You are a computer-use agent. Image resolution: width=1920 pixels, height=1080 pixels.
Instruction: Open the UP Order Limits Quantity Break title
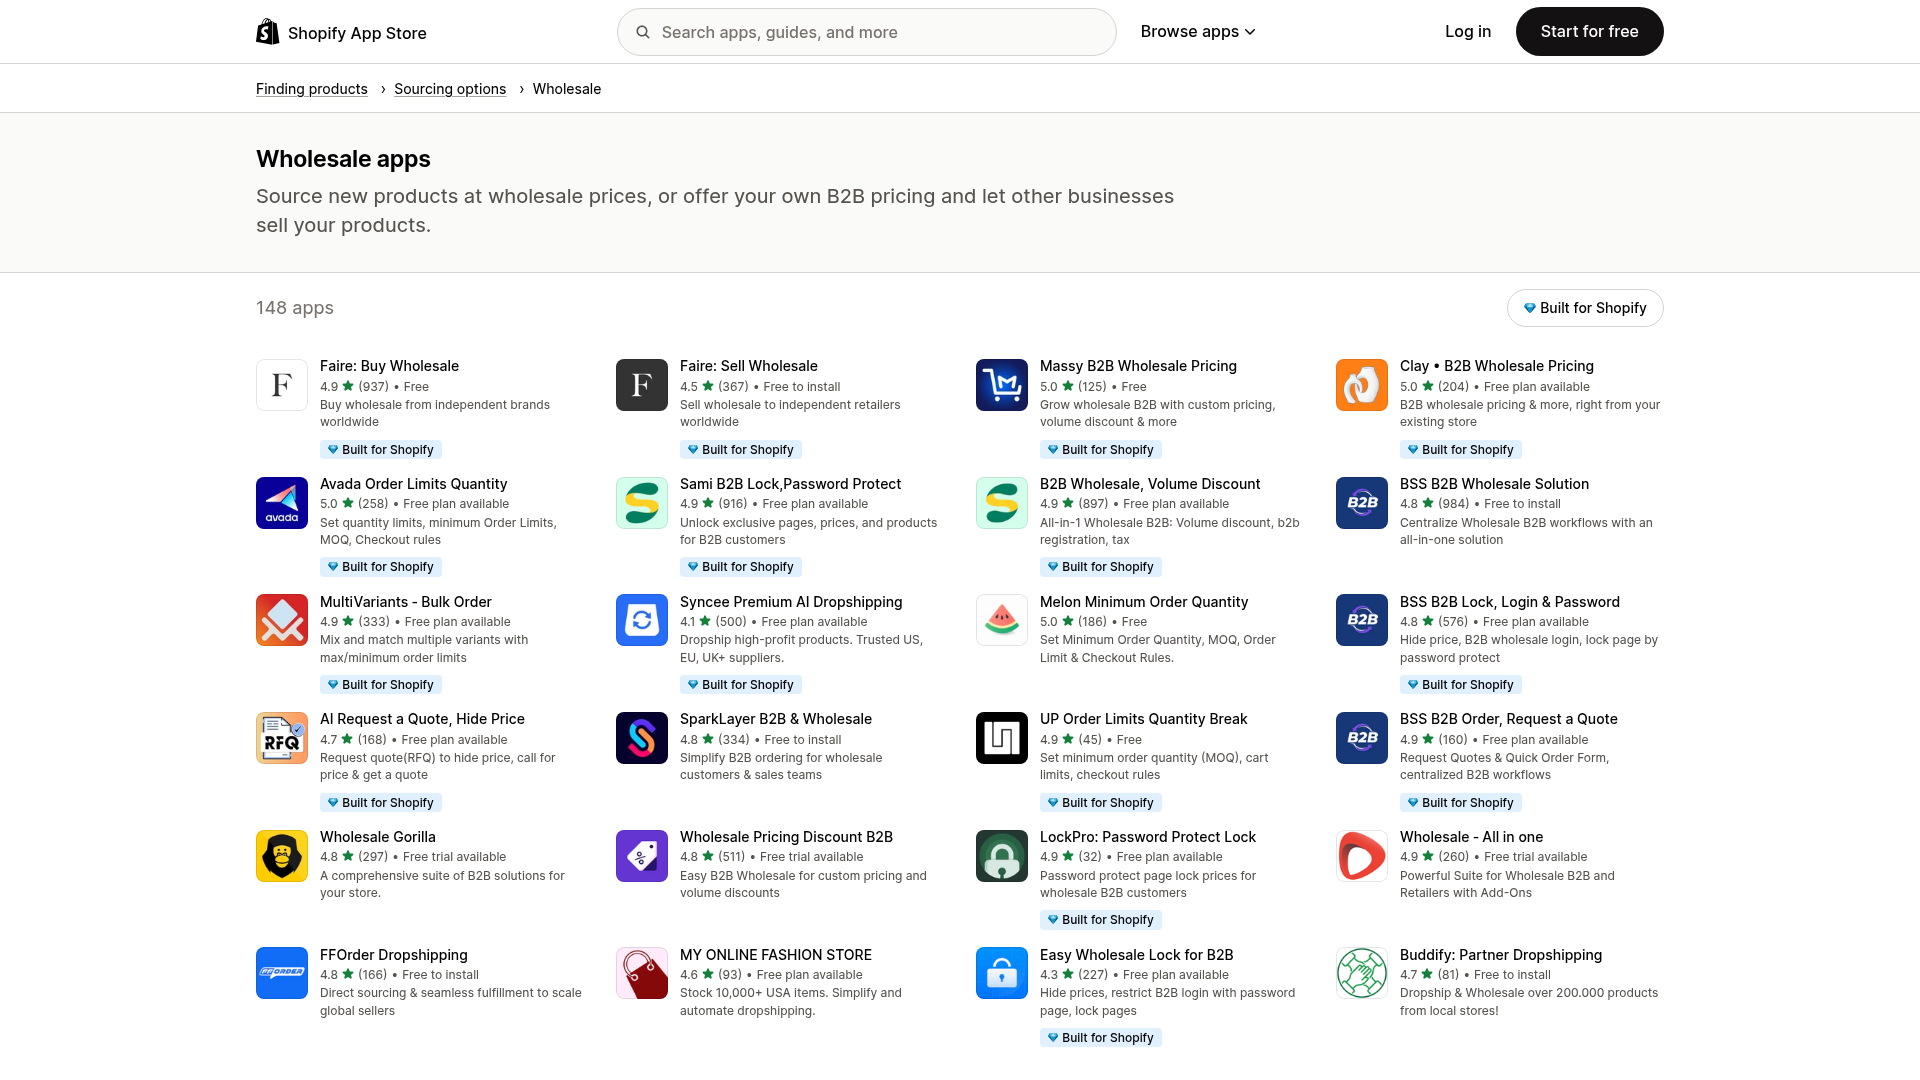coord(1144,719)
